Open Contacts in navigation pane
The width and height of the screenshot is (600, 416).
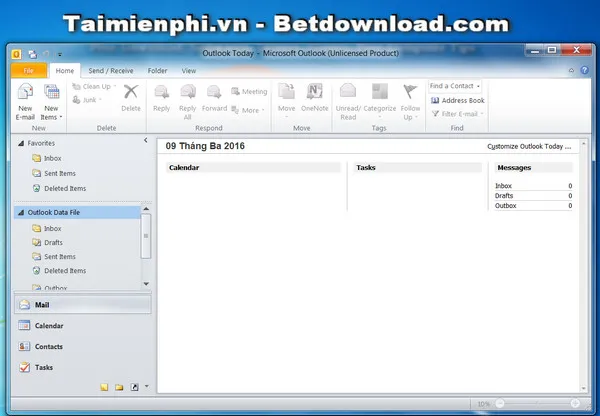click(49, 347)
